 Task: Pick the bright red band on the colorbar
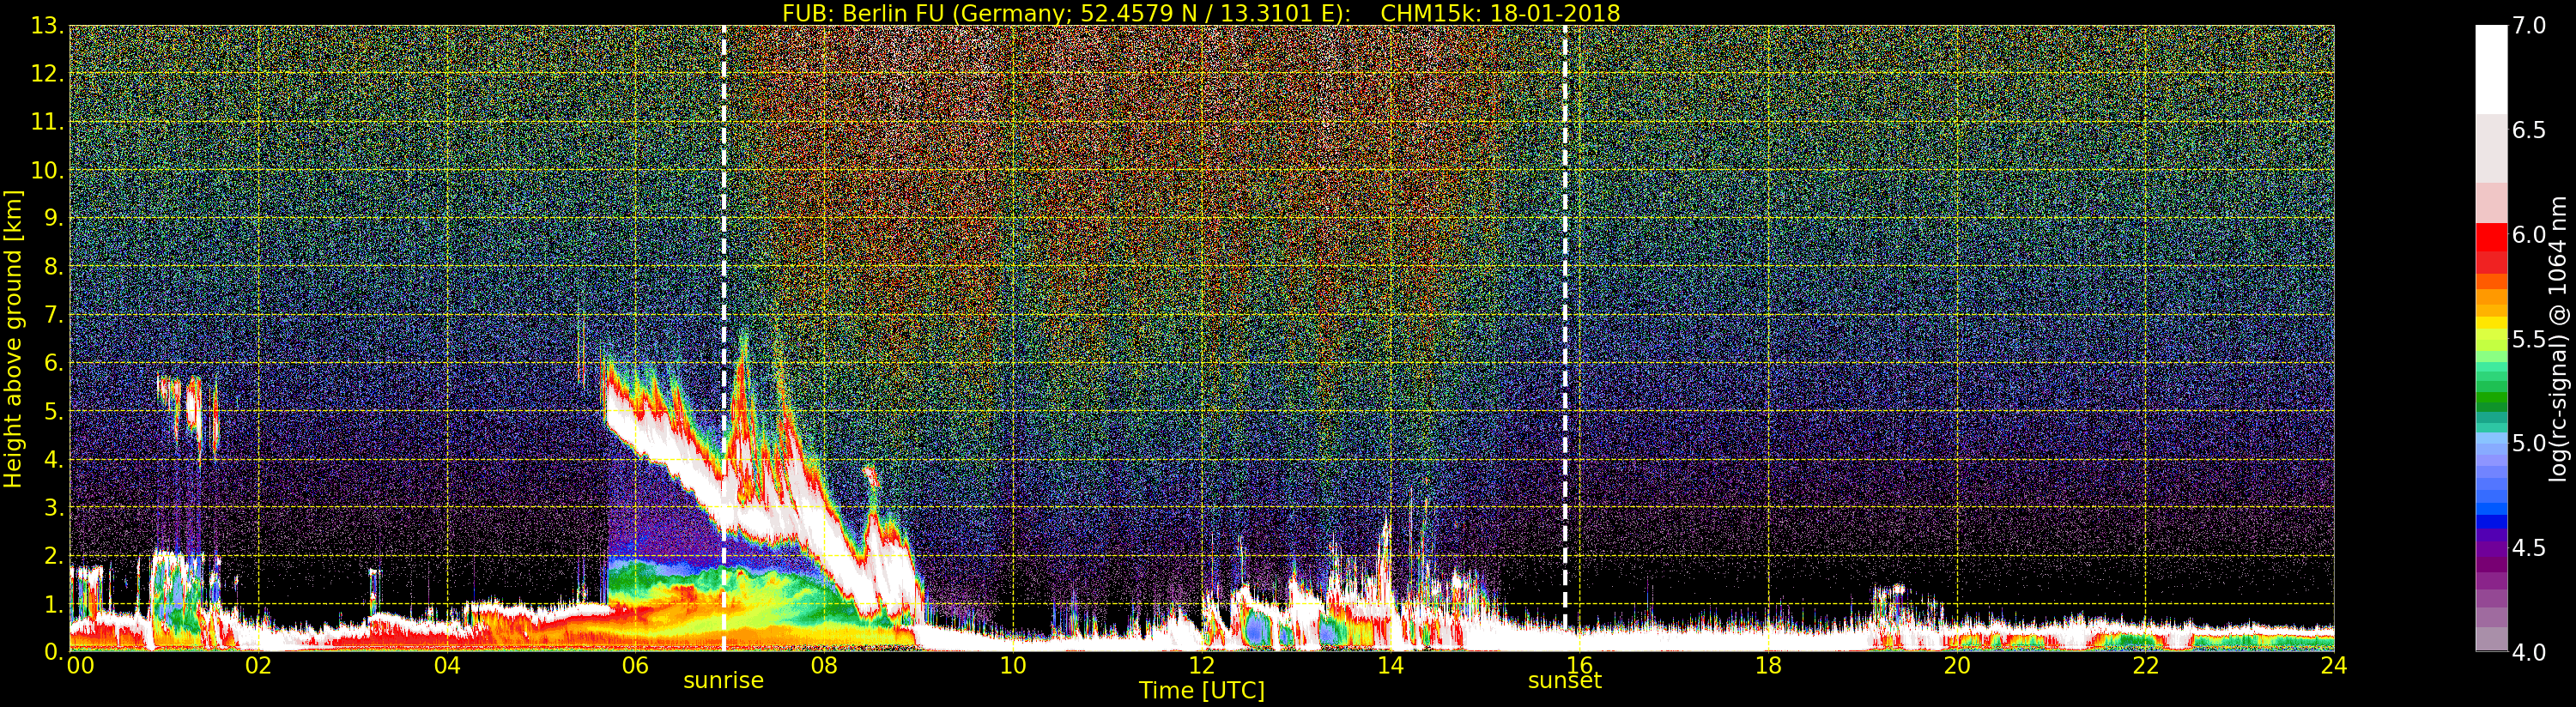[2491, 236]
